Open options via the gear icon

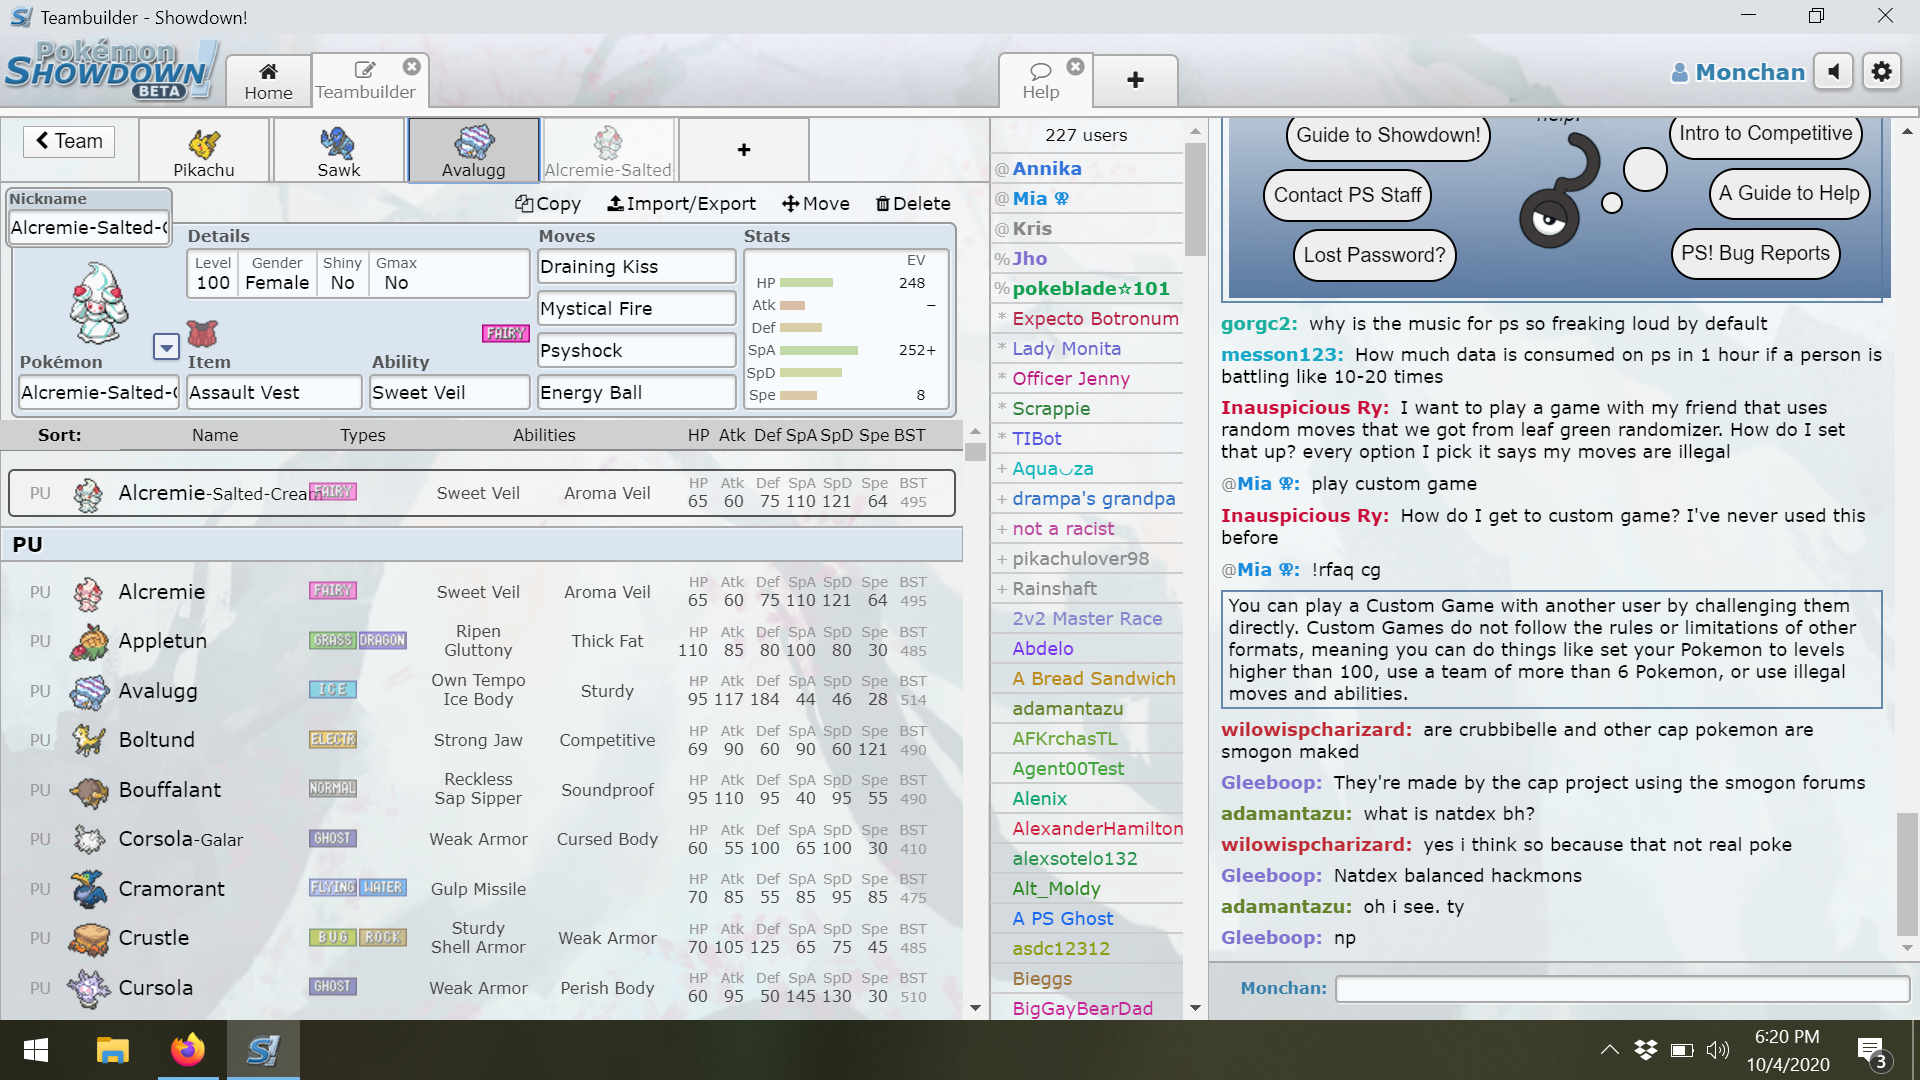point(1881,72)
